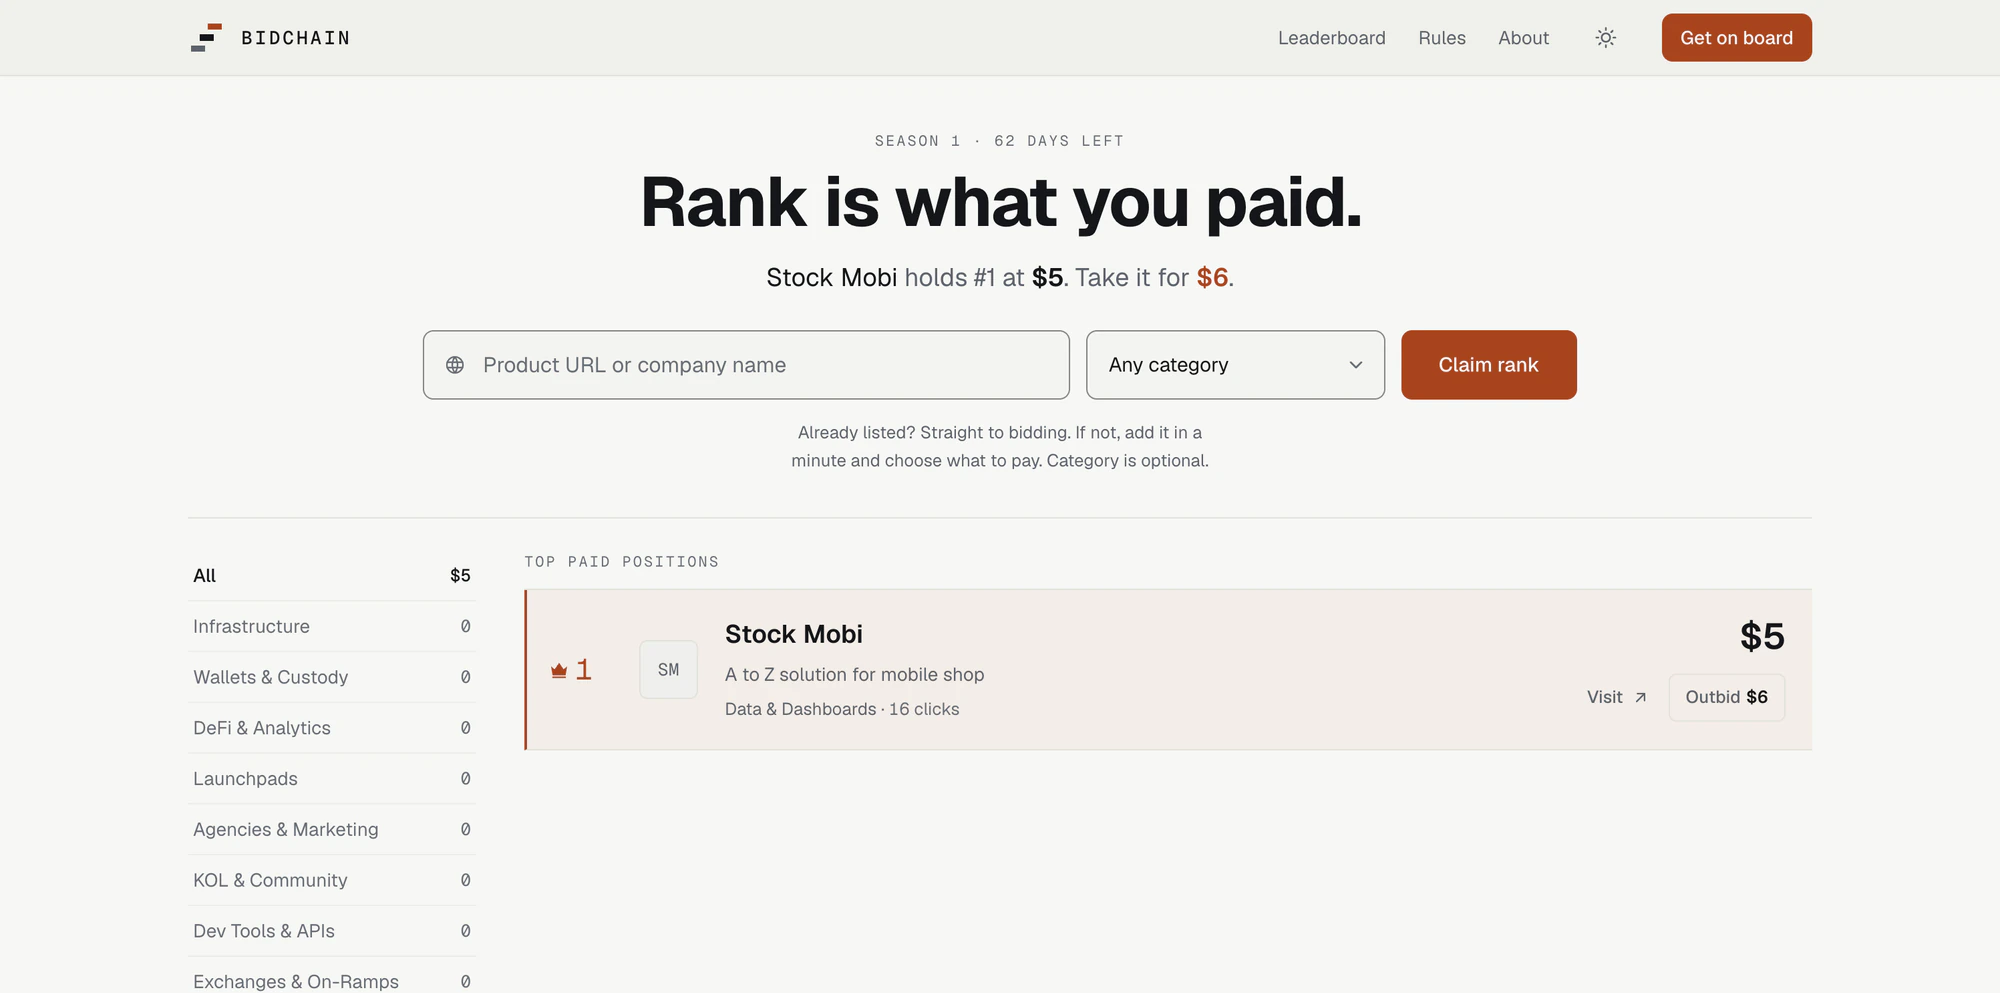Click the BidChain logo icon
Viewport: 2000px width, 993px height.
(206, 38)
